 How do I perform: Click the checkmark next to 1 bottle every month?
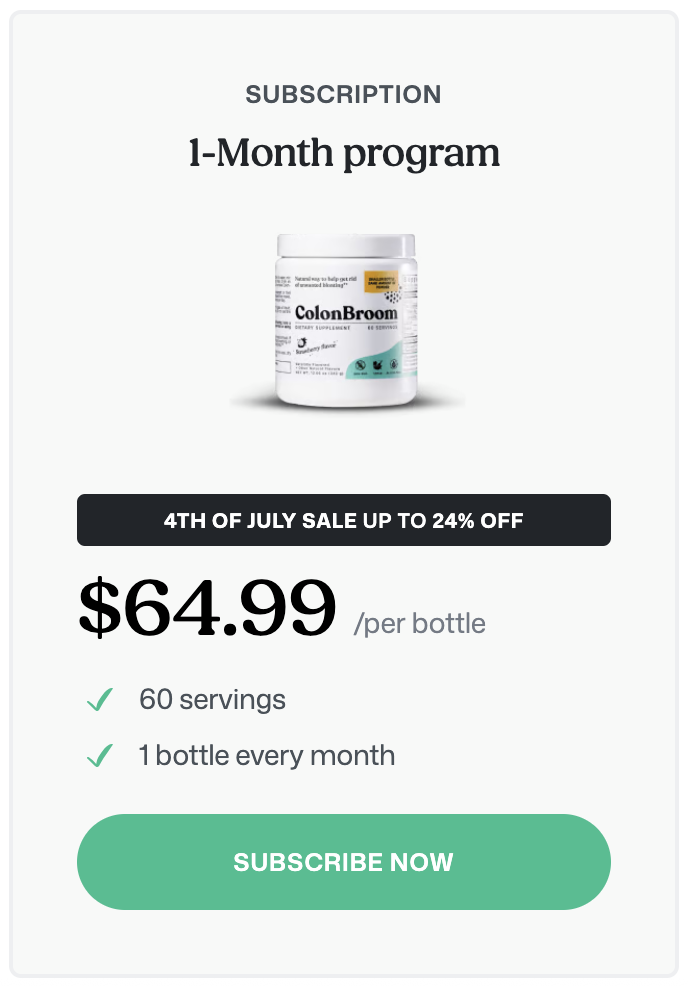[x=100, y=755]
